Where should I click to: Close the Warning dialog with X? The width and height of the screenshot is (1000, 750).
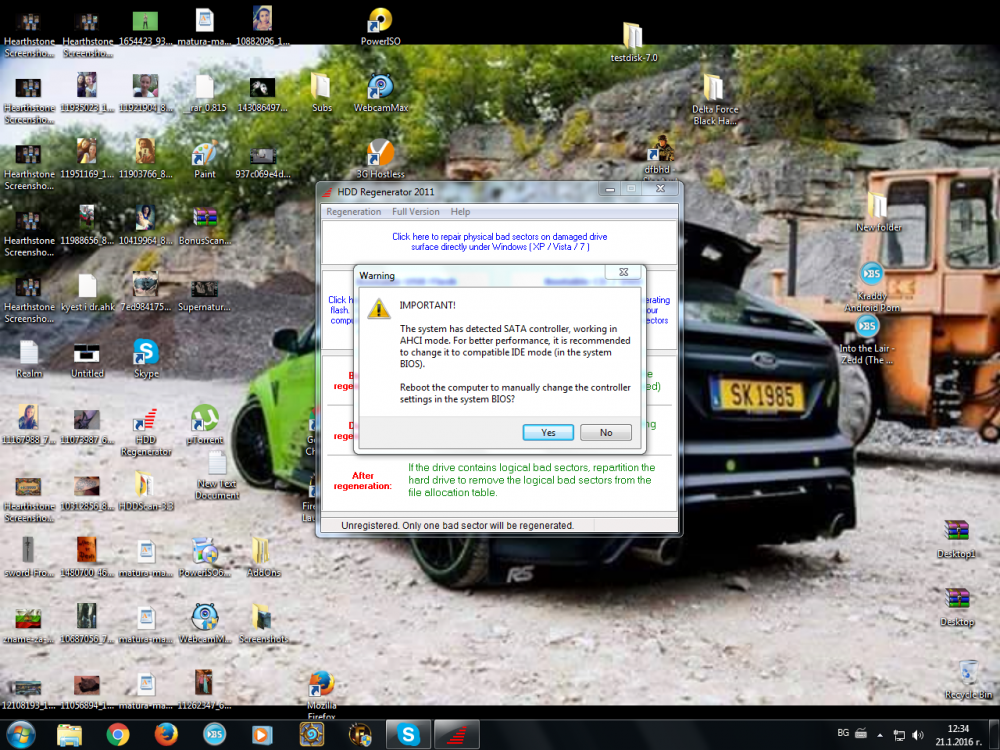pos(624,272)
